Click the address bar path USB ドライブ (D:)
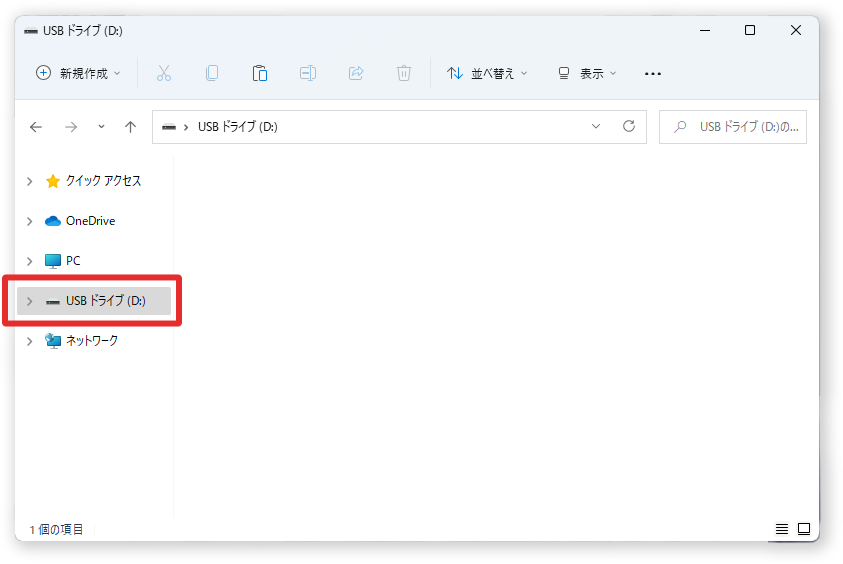Image resolution: width=843 pixels, height=564 pixels. pyautogui.click(x=238, y=127)
